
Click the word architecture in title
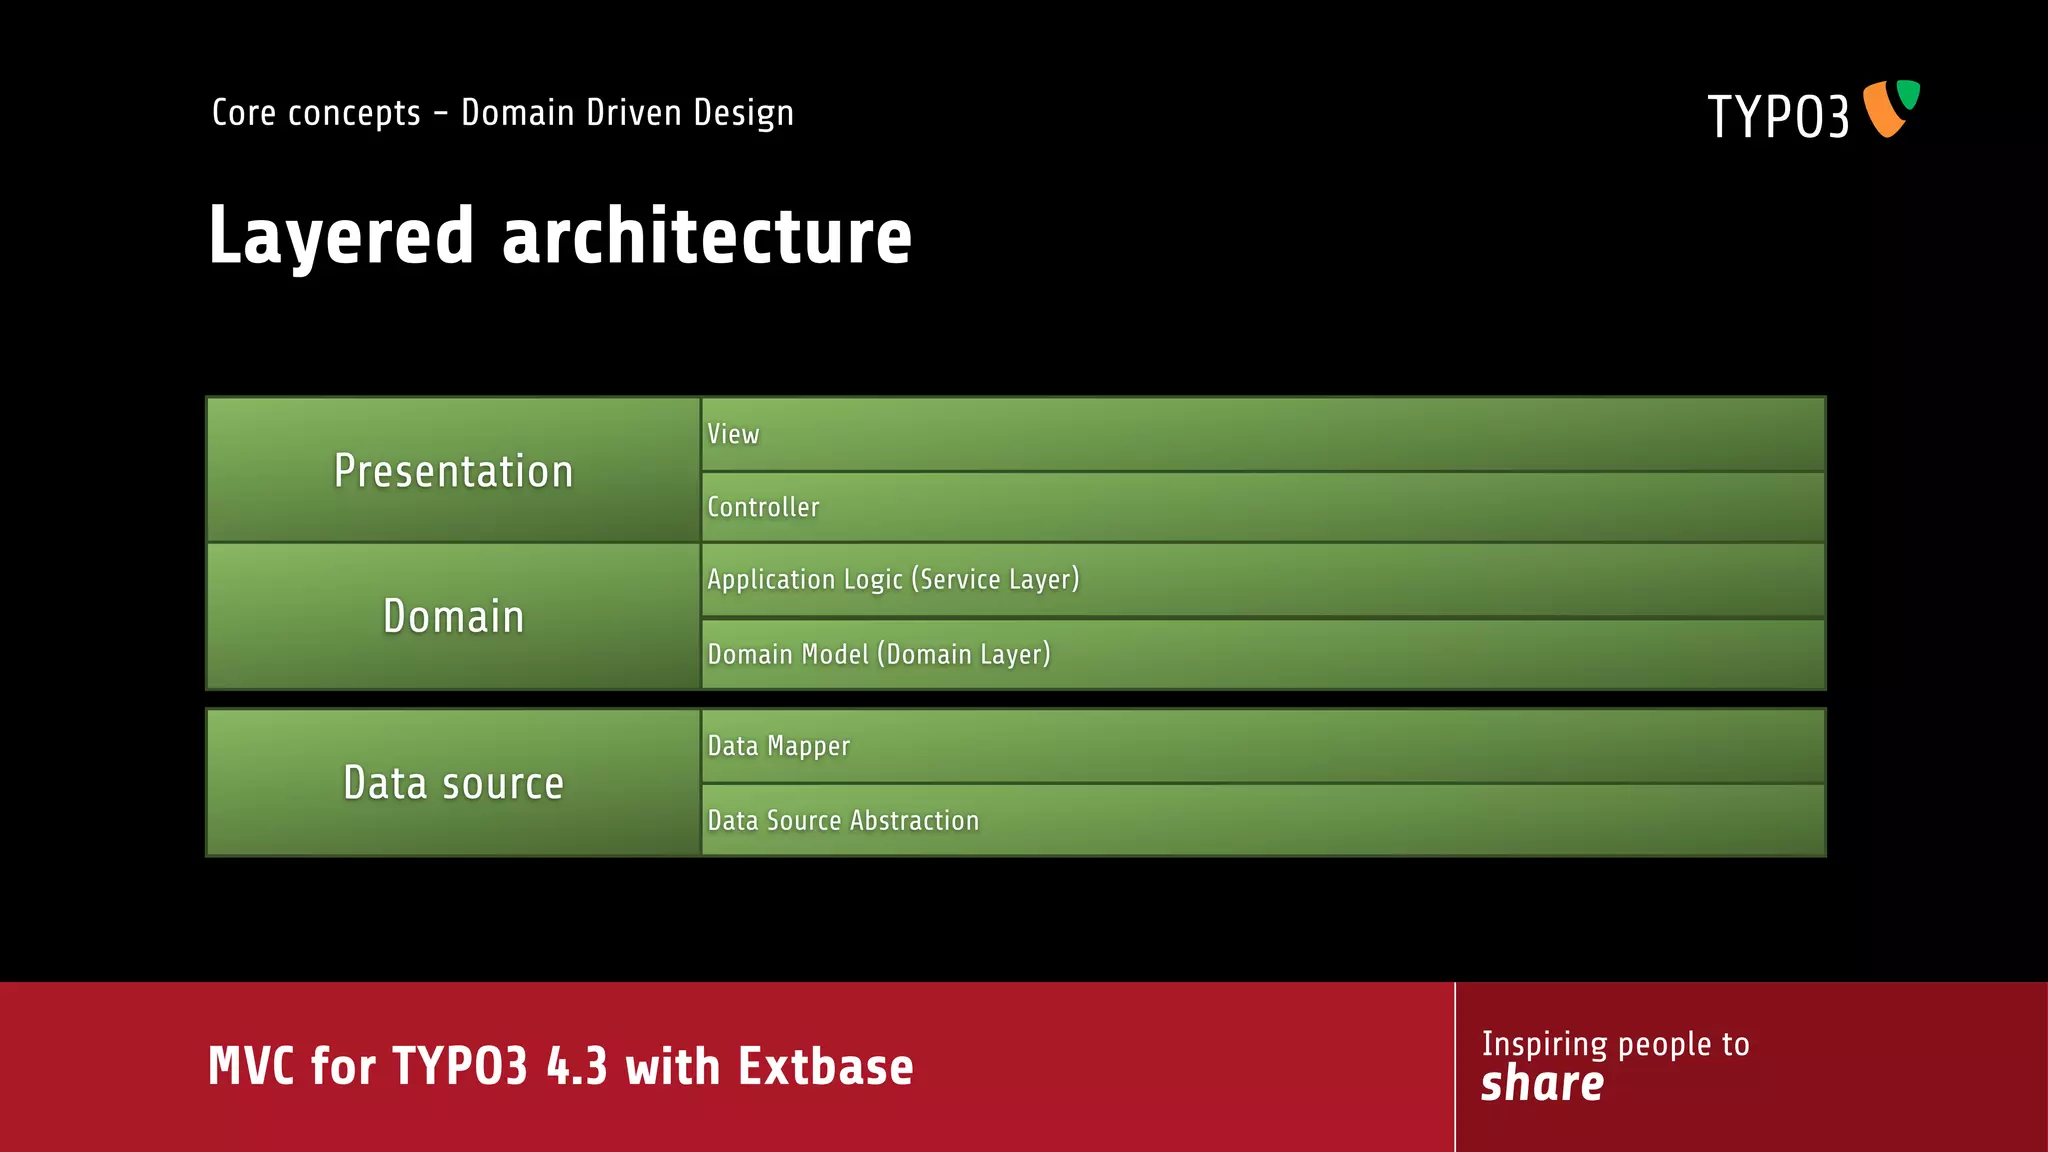click(x=707, y=236)
